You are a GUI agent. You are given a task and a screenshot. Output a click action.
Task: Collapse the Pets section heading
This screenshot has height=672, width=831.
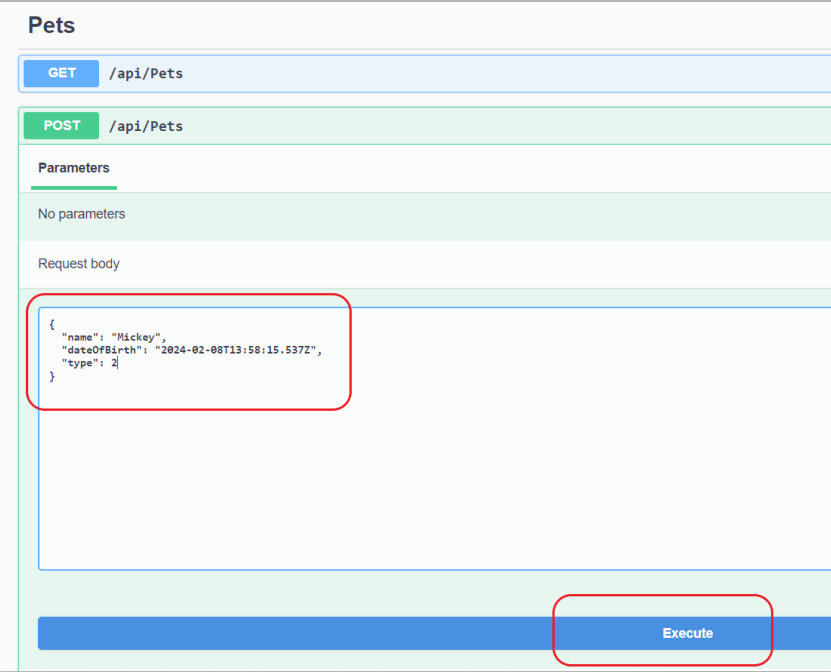click(x=52, y=25)
